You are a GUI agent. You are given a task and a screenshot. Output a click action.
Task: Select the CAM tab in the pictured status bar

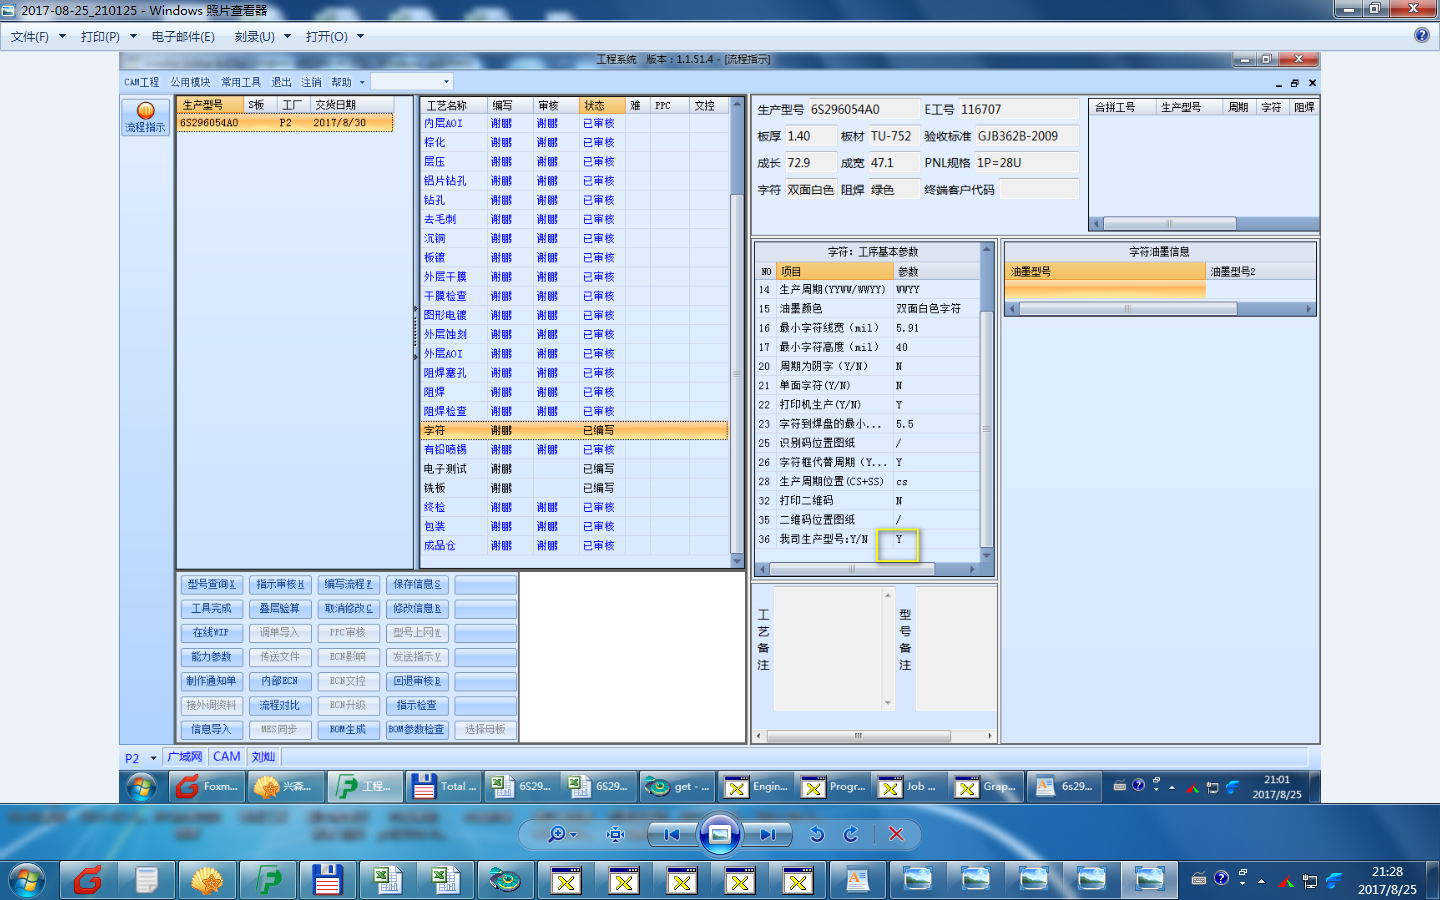[x=227, y=757]
